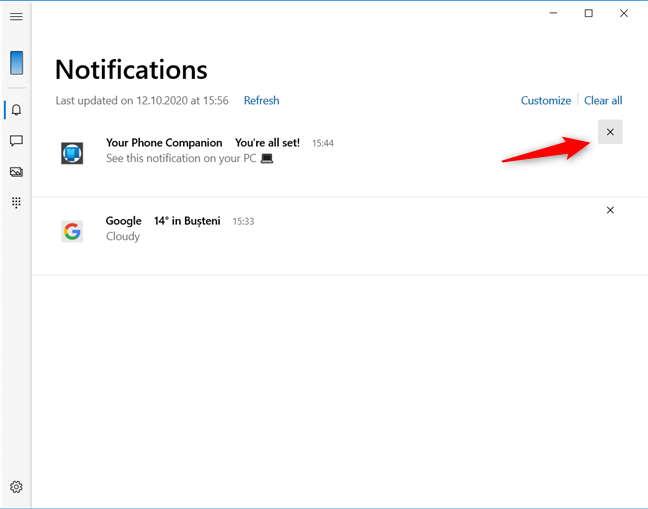Open the Customize notifications link

coord(546,100)
